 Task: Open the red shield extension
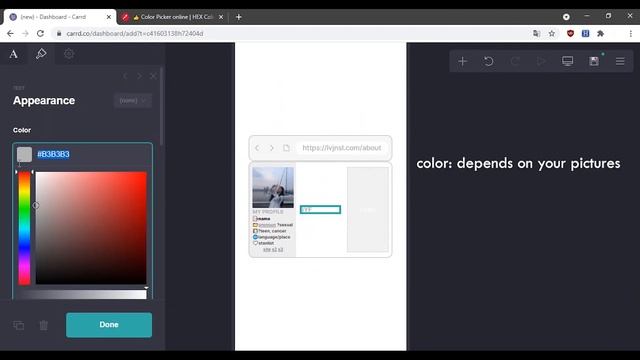(571, 33)
